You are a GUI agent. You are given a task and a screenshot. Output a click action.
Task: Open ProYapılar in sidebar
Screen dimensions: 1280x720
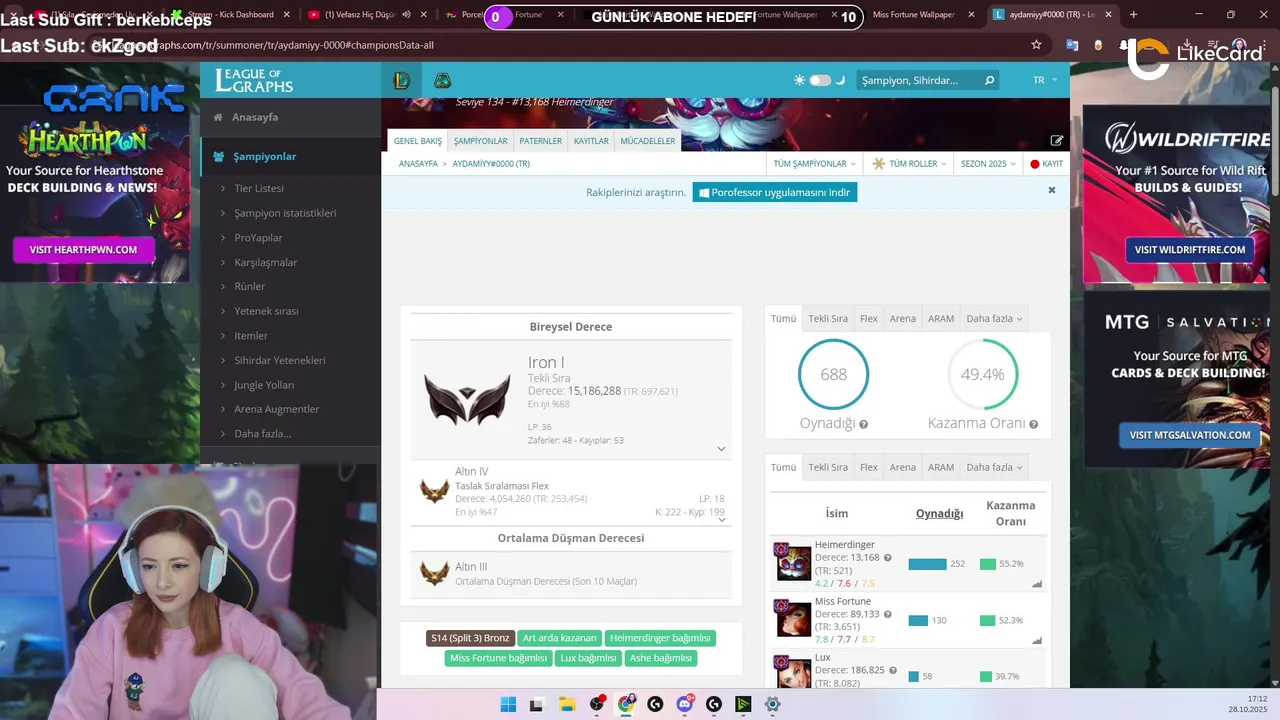pyautogui.click(x=258, y=238)
